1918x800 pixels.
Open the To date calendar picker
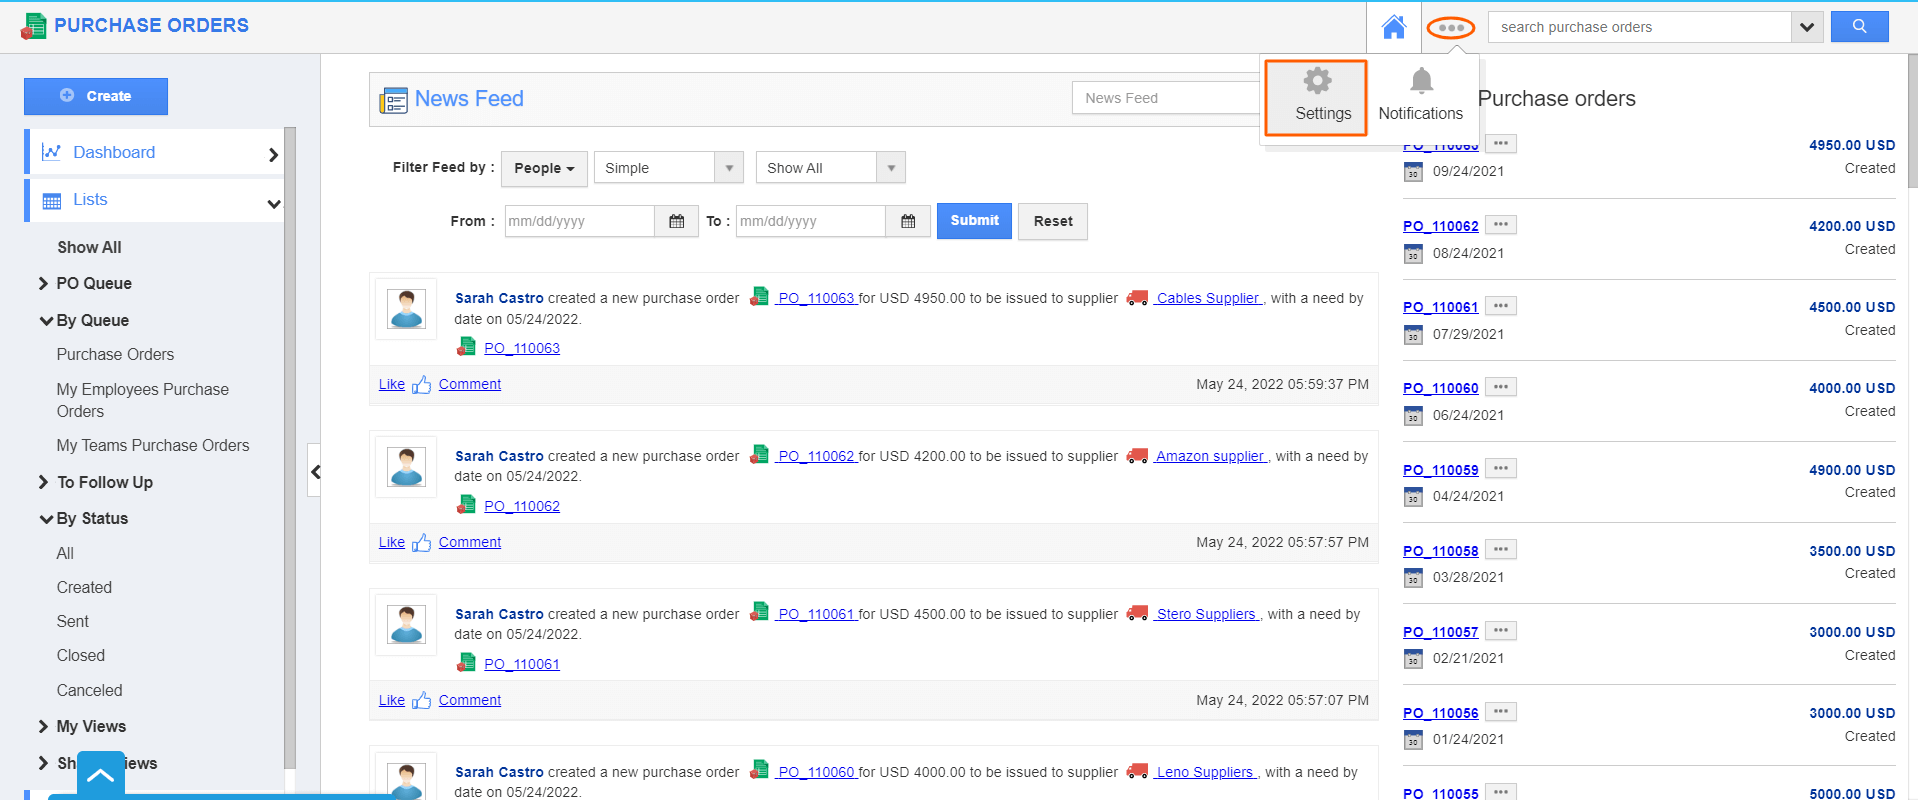click(x=907, y=221)
